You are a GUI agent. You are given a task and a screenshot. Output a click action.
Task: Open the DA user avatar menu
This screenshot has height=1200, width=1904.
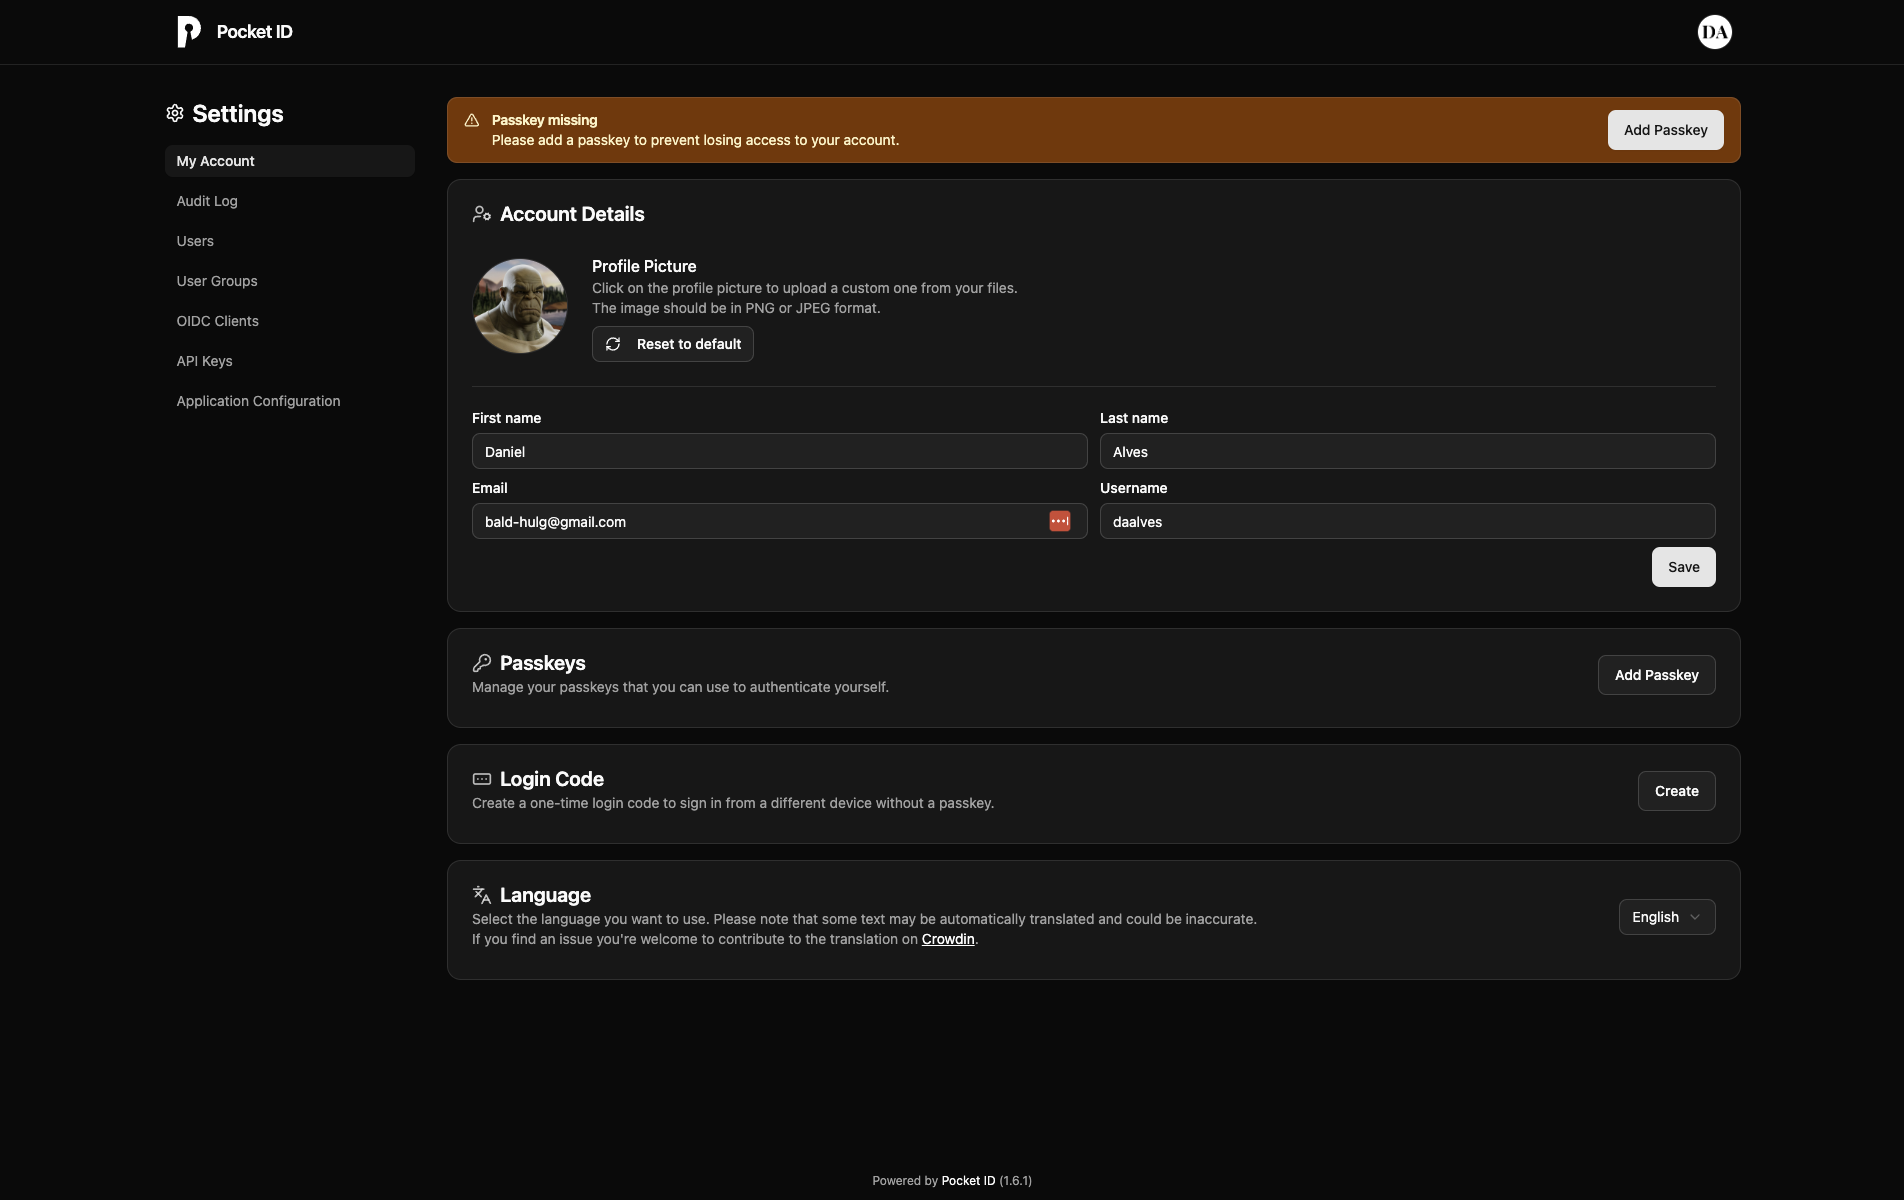coord(1715,32)
